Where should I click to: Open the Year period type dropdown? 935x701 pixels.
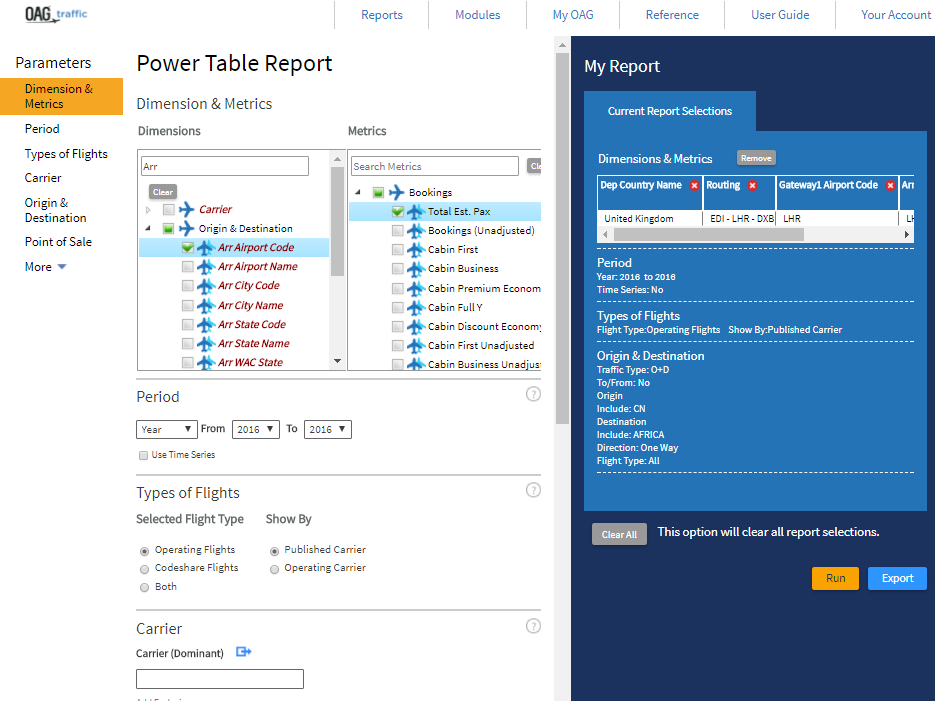coord(167,429)
